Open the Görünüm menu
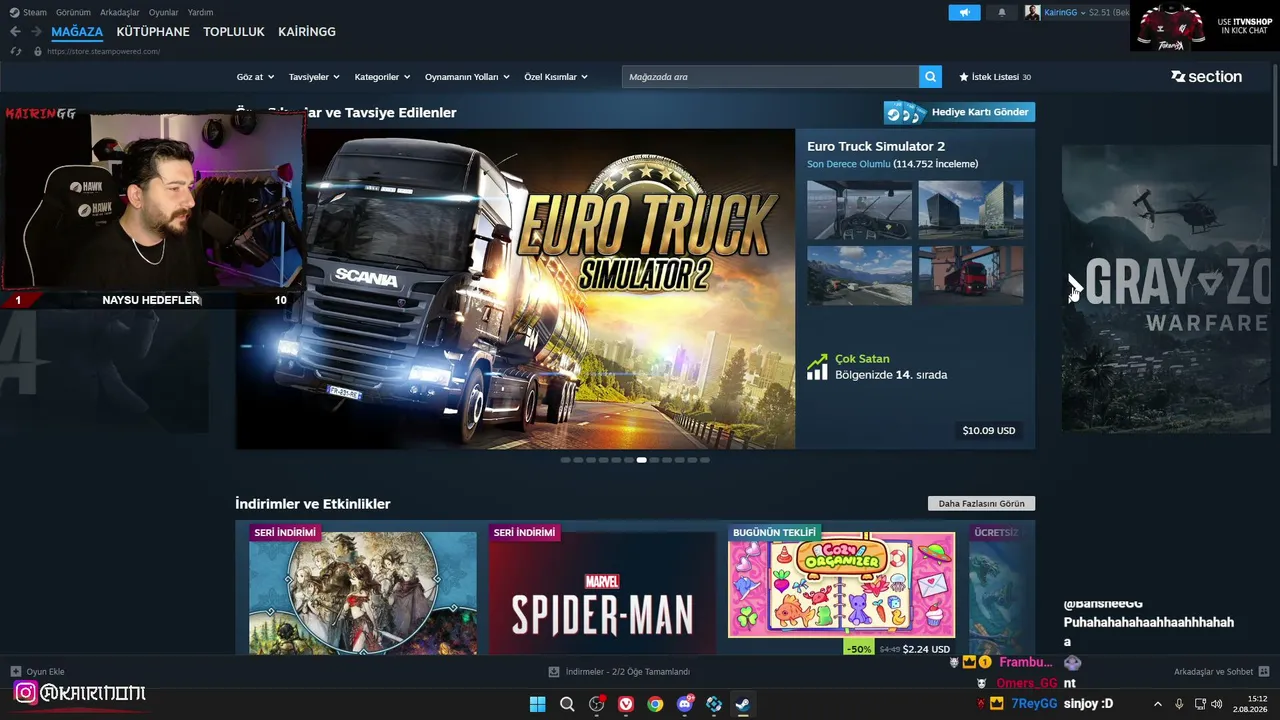Image resolution: width=1280 pixels, height=720 pixels. pyautogui.click(x=74, y=13)
